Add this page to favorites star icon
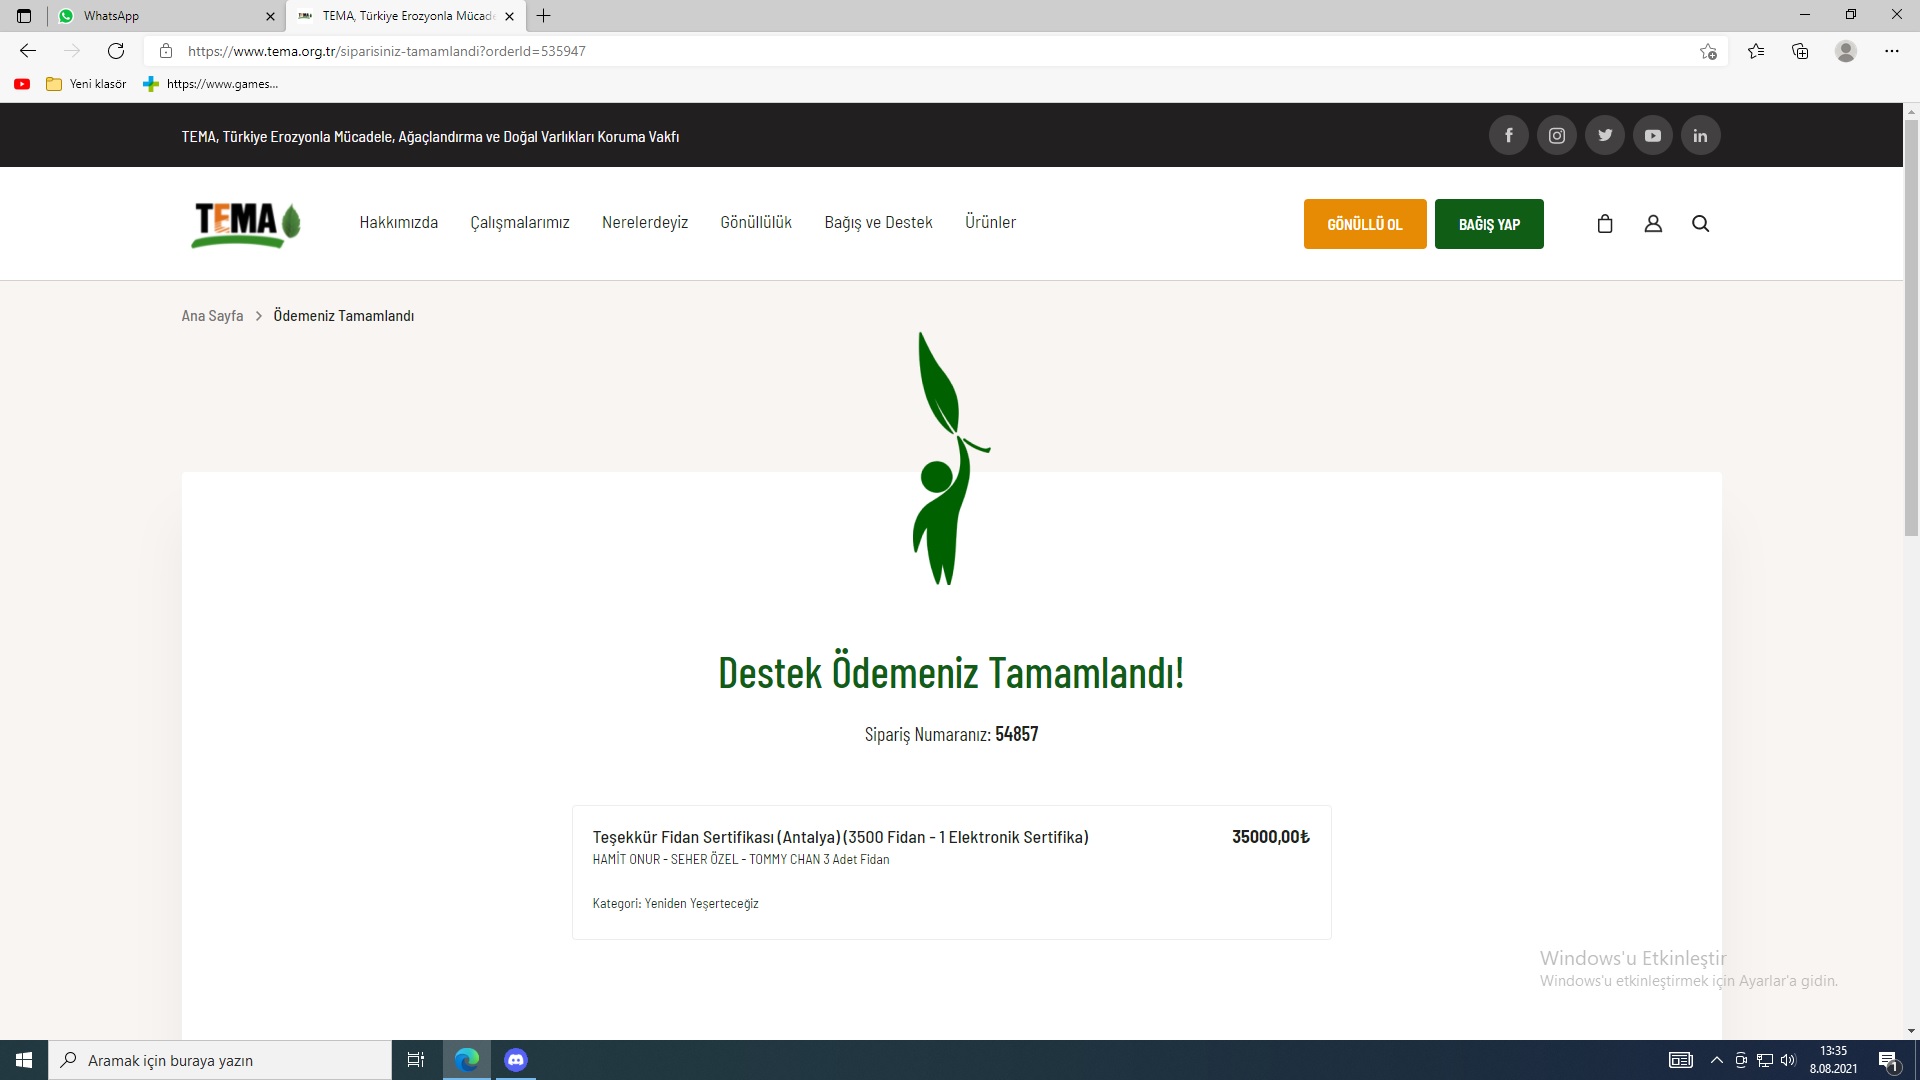This screenshot has width=1920, height=1080. click(x=1708, y=51)
